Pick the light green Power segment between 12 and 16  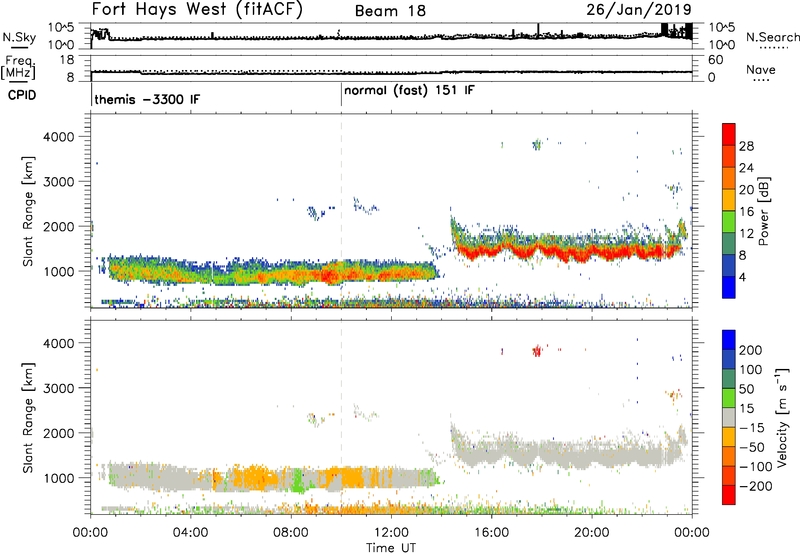[x=729, y=221]
